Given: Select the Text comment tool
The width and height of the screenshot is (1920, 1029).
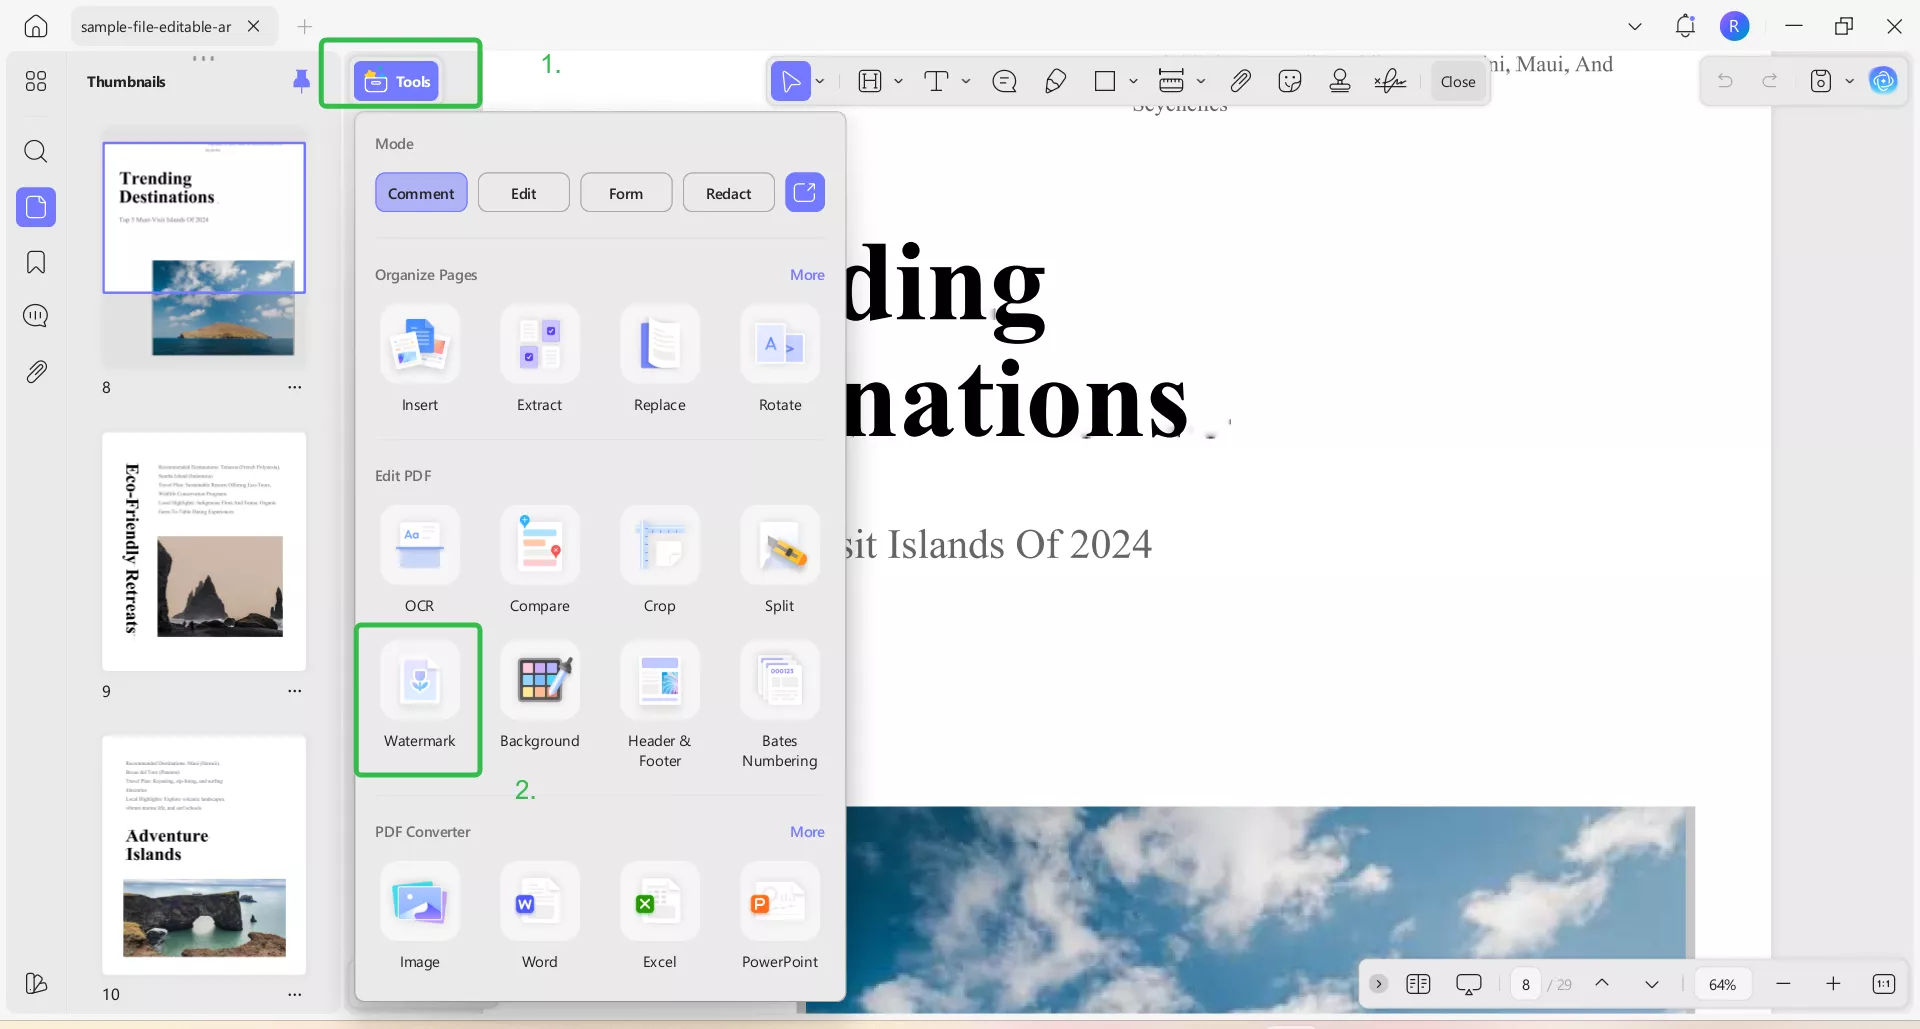Looking at the screenshot, I should click(936, 81).
